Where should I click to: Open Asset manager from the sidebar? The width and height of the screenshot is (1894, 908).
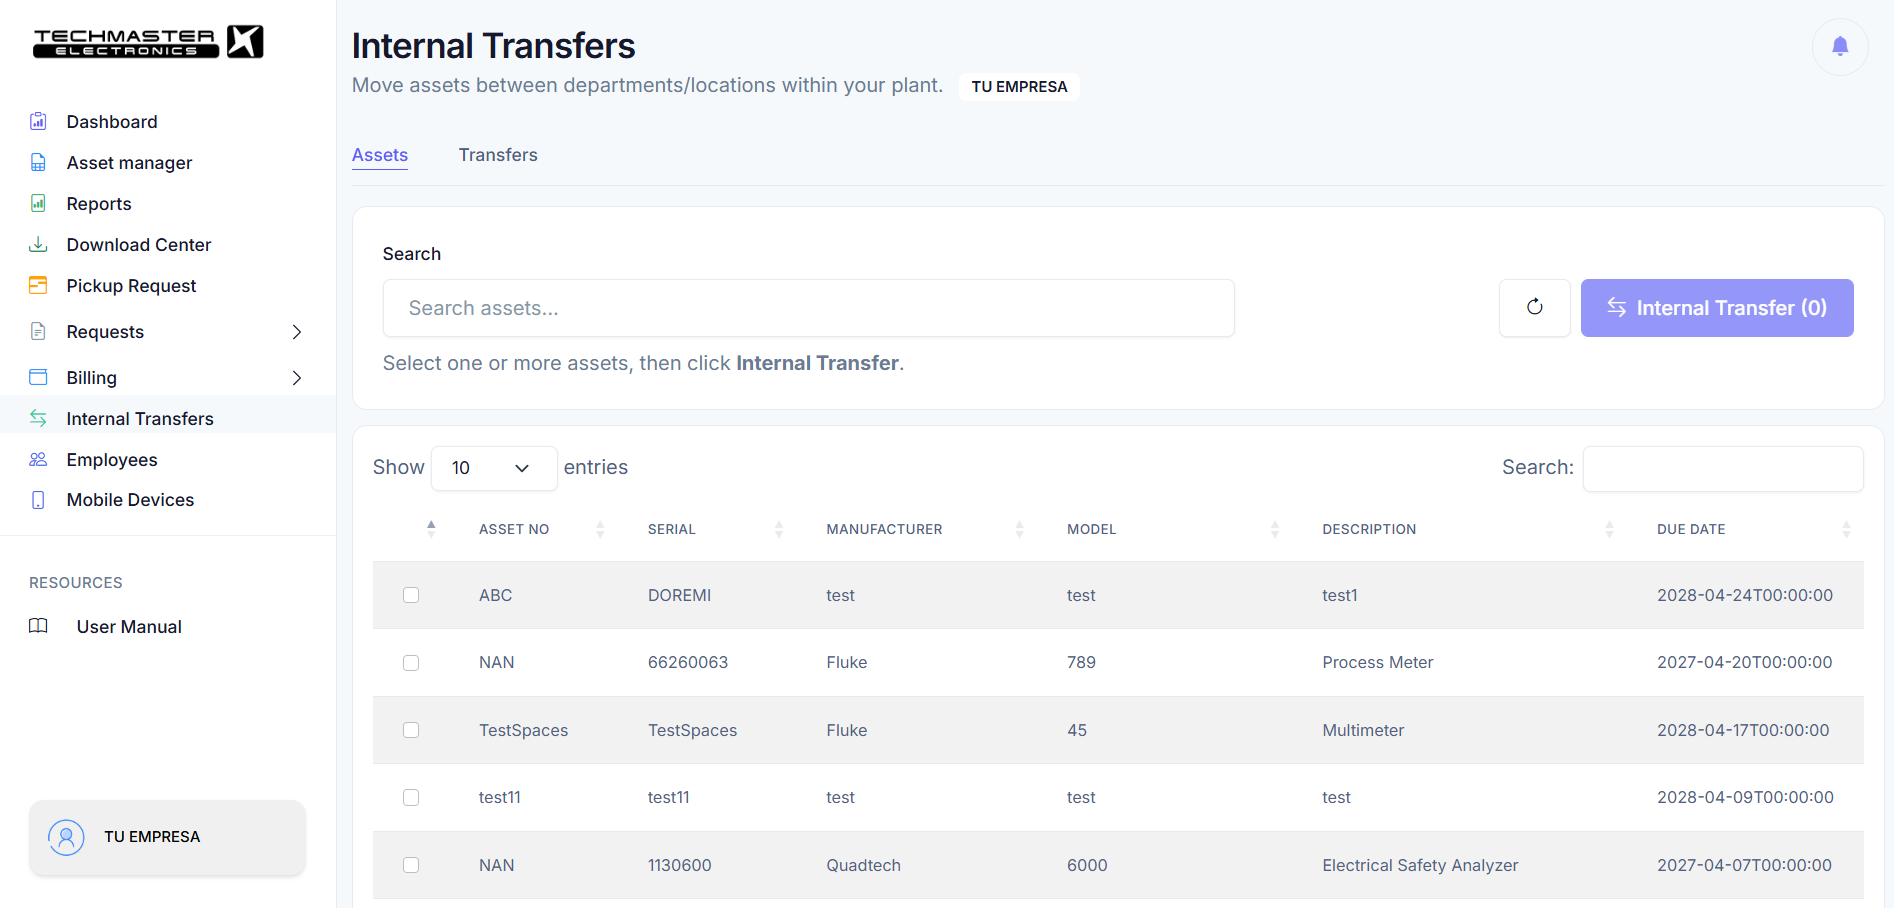(x=129, y=162)
